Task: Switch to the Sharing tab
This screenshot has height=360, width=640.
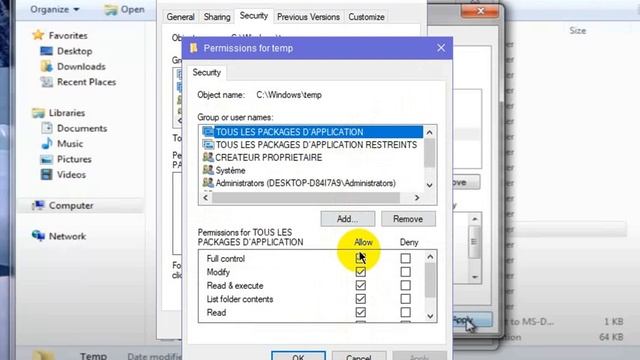Action: pos(217,17)
